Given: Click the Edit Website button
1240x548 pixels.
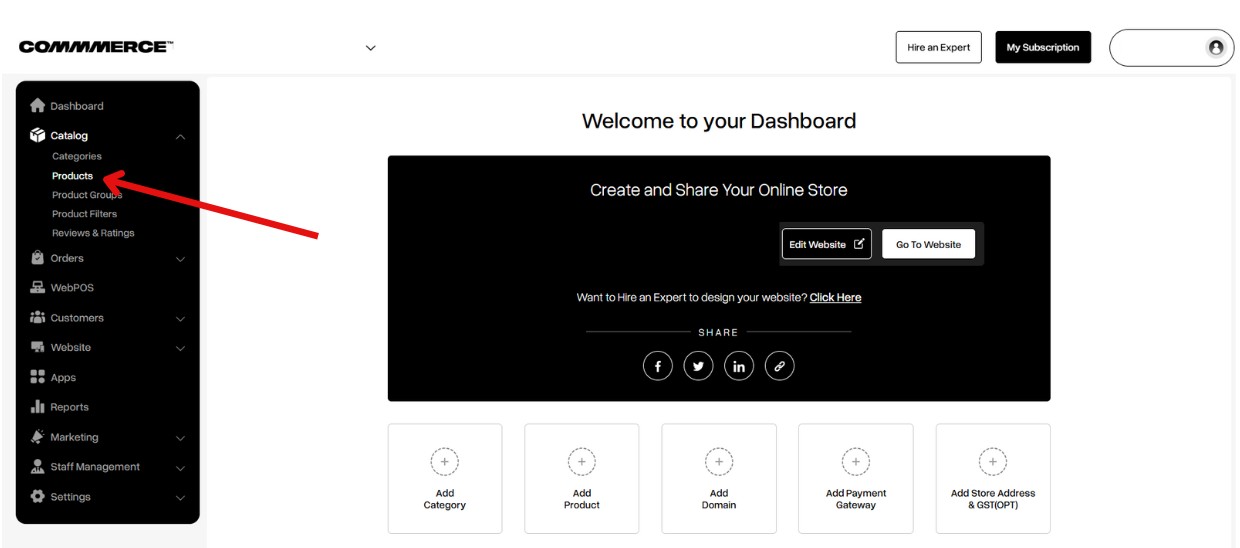Looking at the screenshot, I should tap(826, 244).
